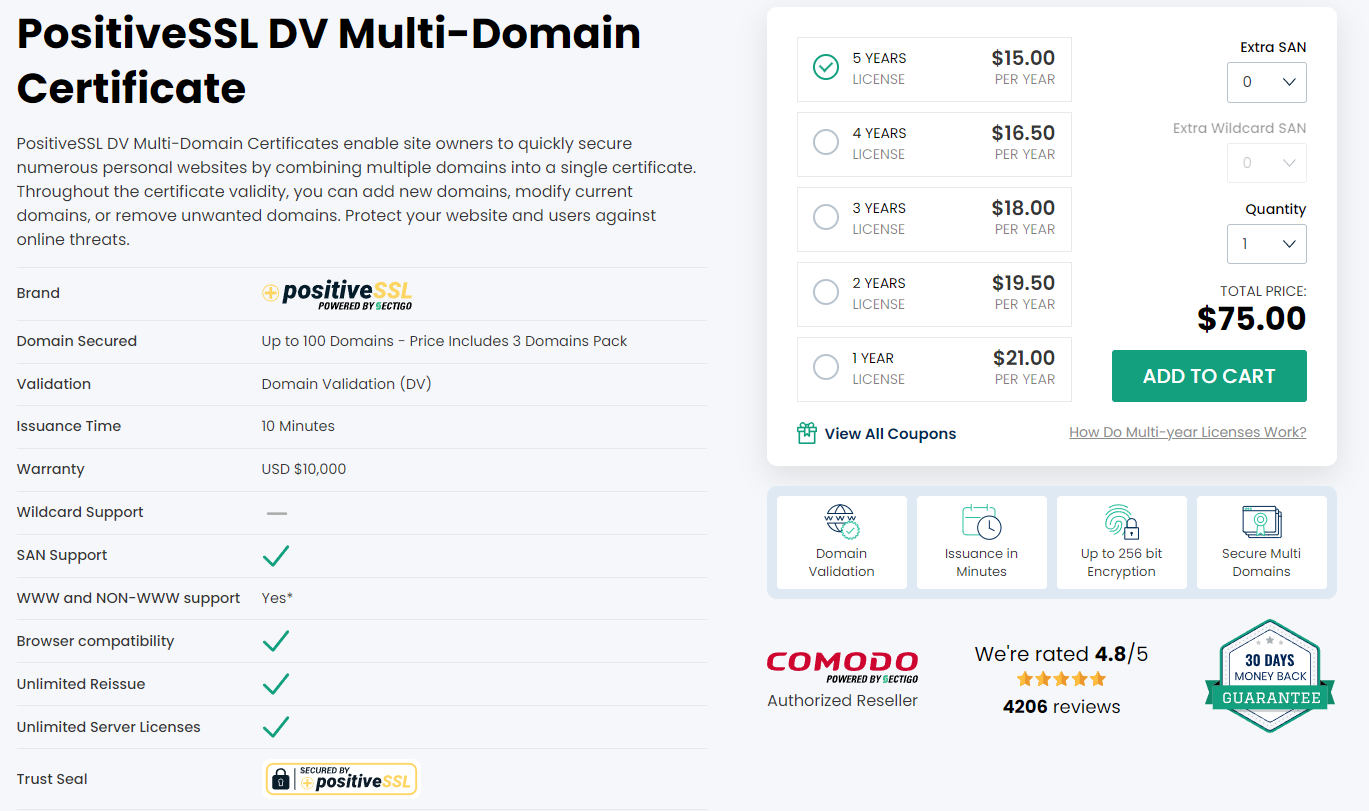Click the USD $10,000 warranty value
The height and width of the screenshot is (811, 1369).
point(304,469)
